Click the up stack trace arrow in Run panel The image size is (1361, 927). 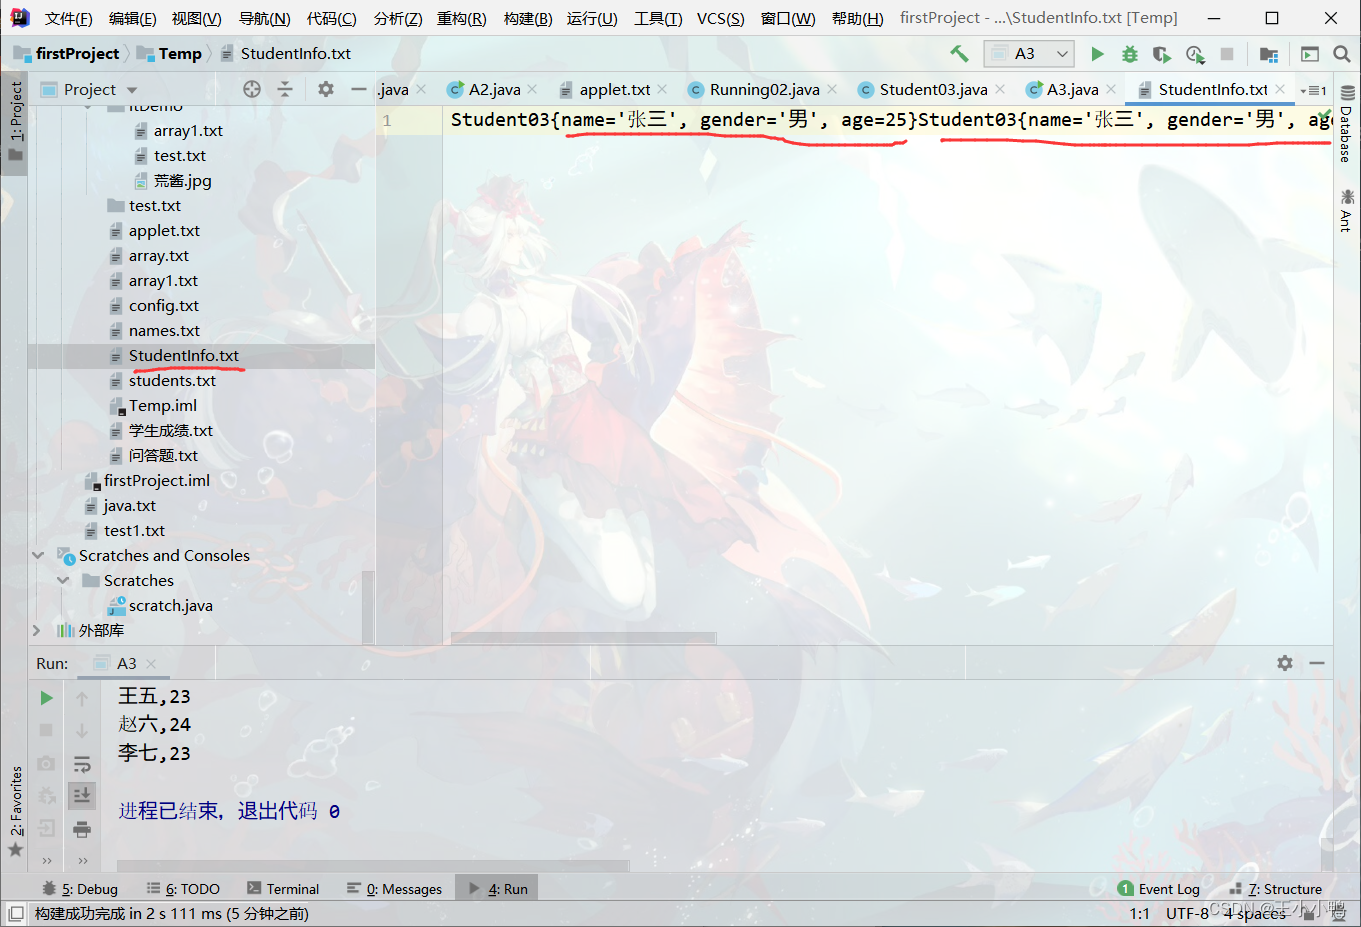(x=82, y=698)
